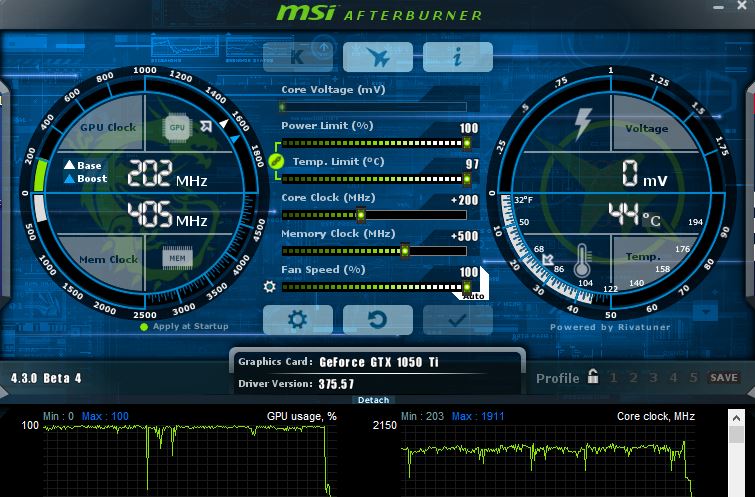The height and width of the screenshot is (497, 755).
Task: Select profile slot 2
Action: pos(633,377)
